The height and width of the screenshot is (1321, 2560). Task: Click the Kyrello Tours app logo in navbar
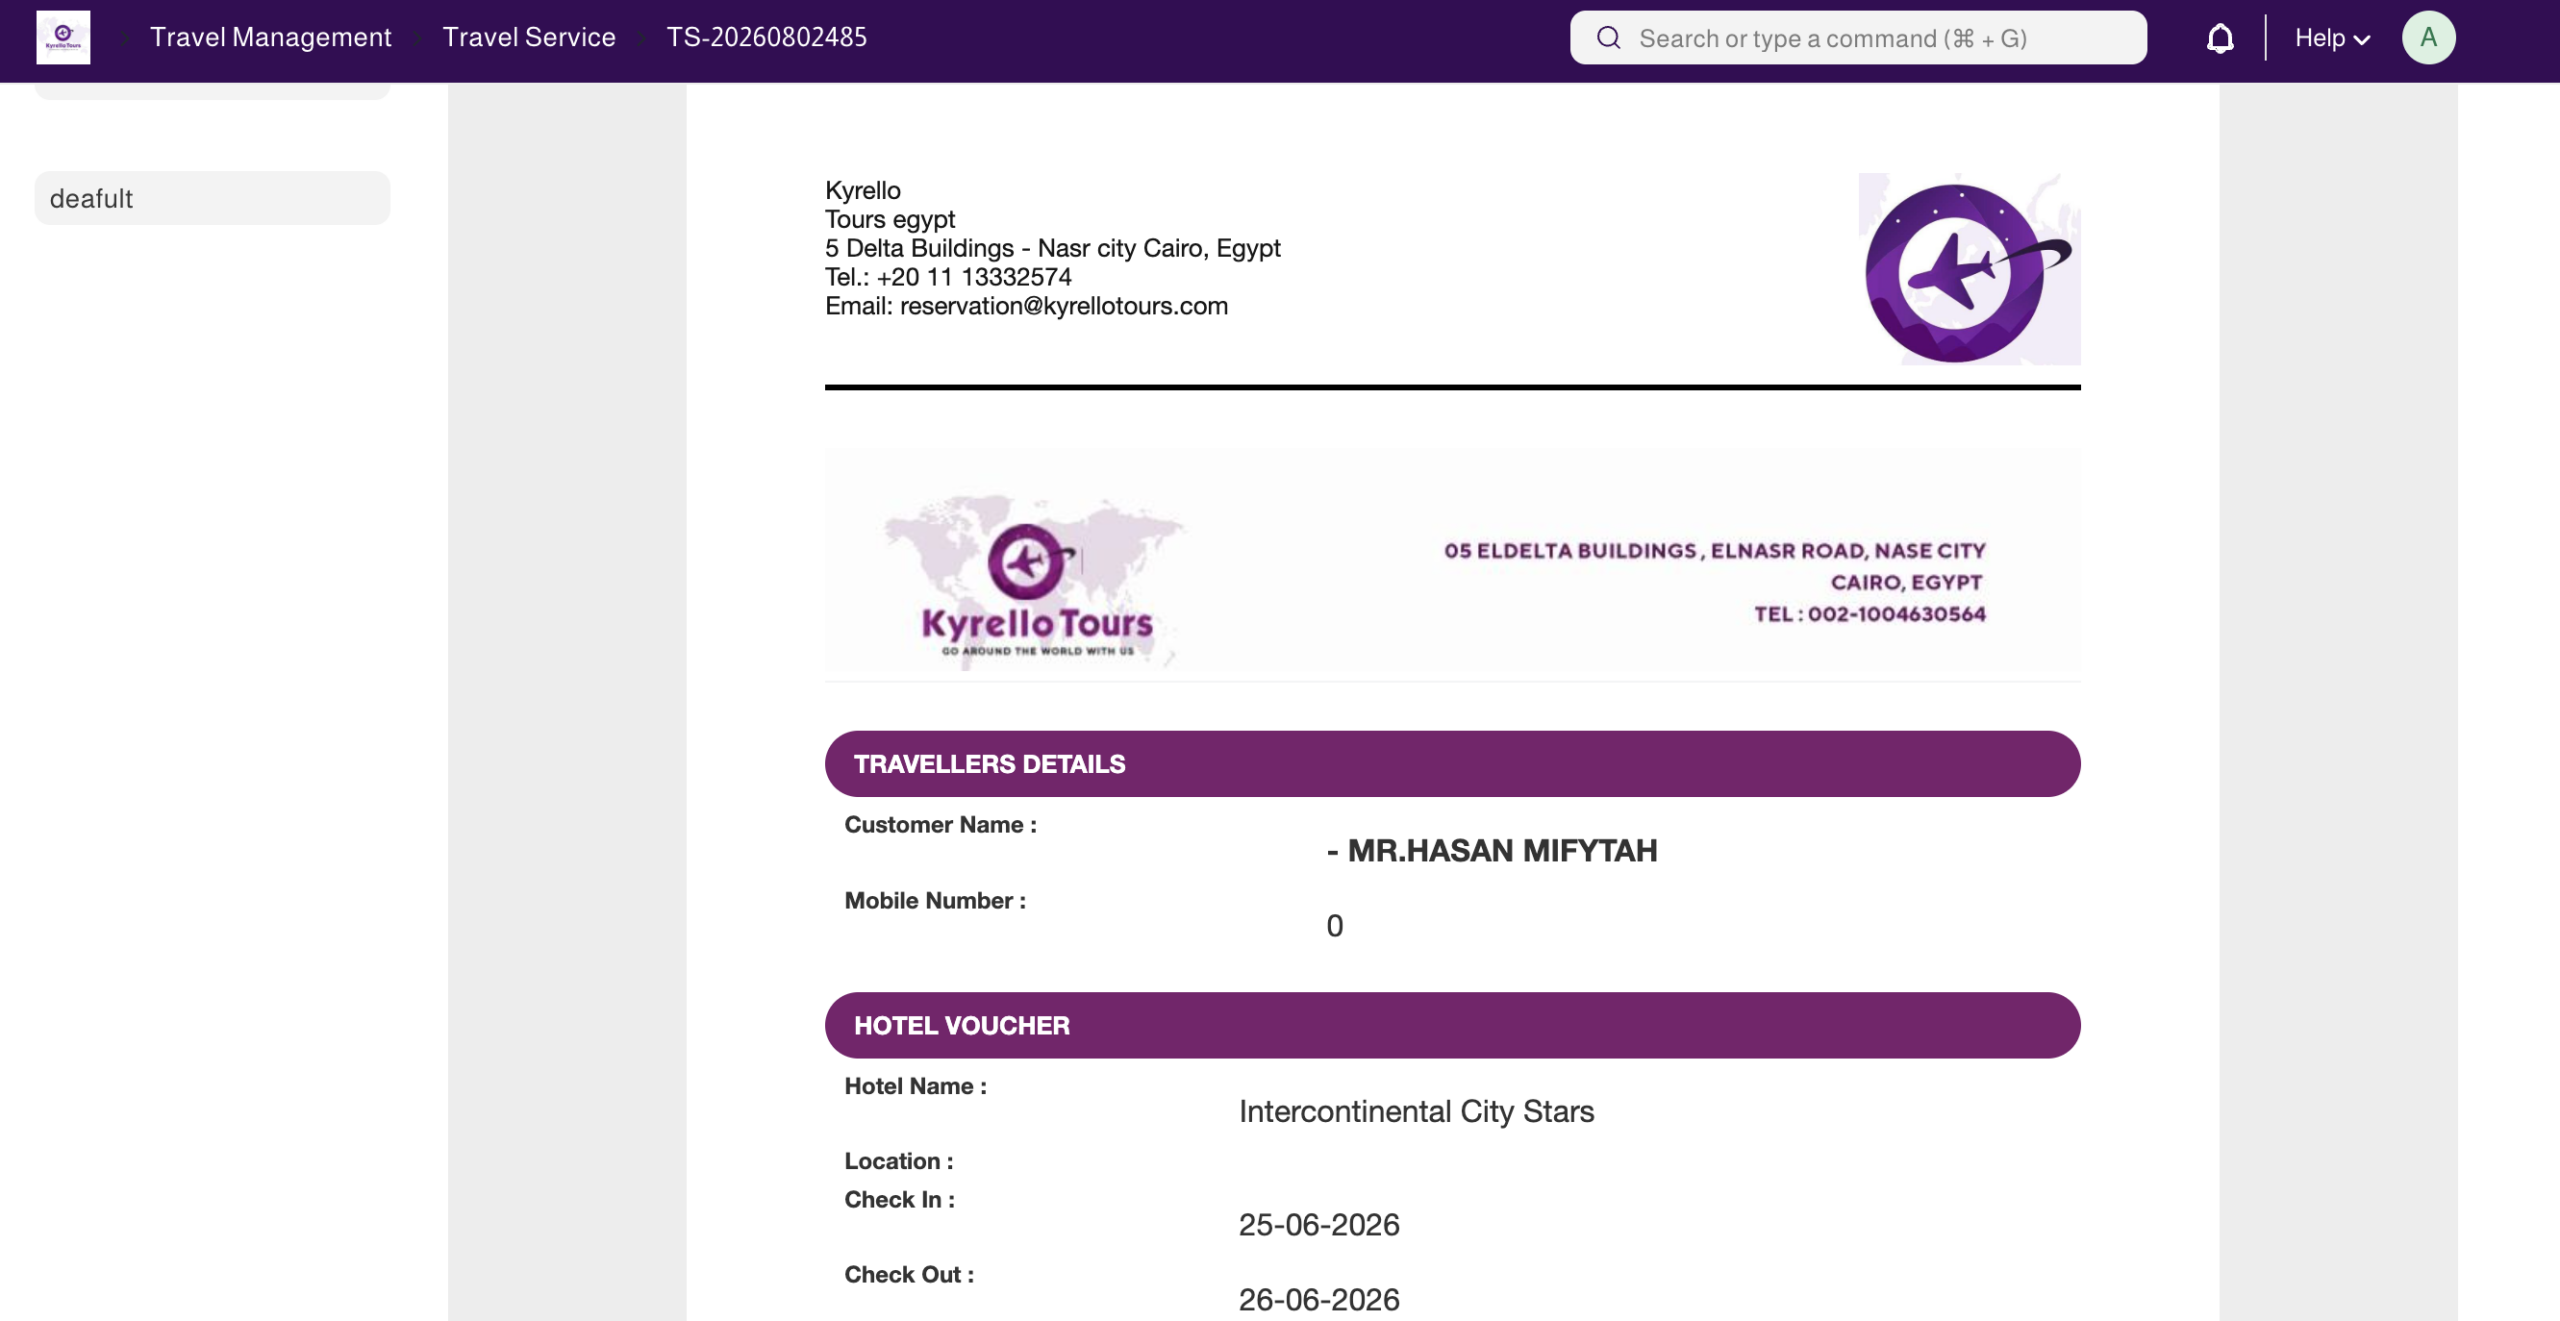click(63, 37)
